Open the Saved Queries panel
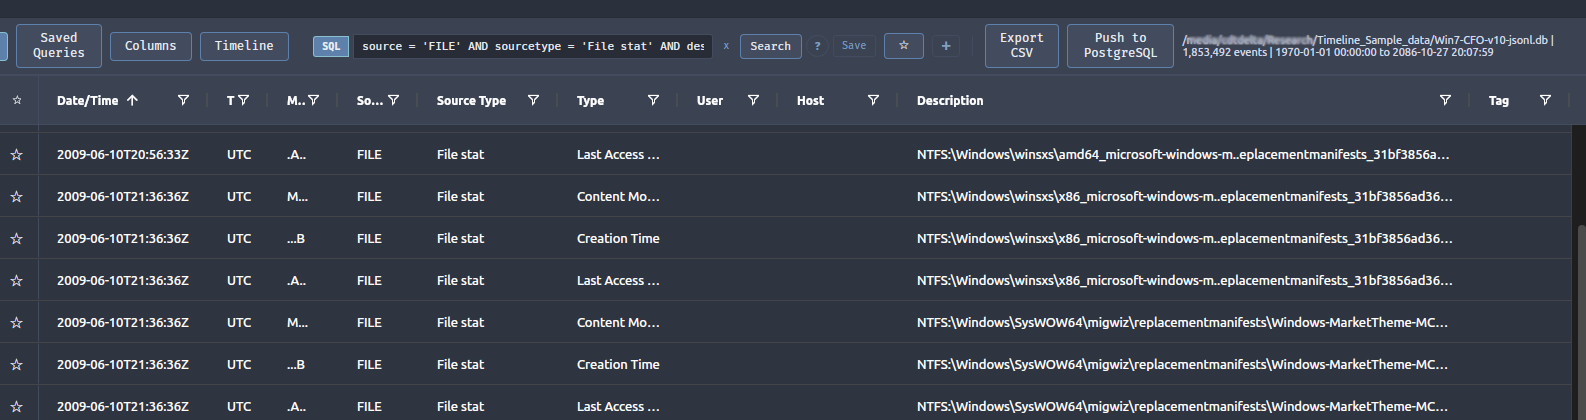Screen dimensions: 1586x420 click(59, 46)
